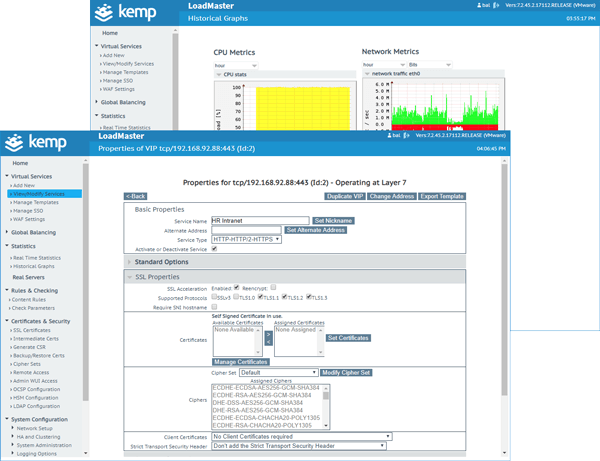Open OCSP Configuration in front sidebar

37,389
